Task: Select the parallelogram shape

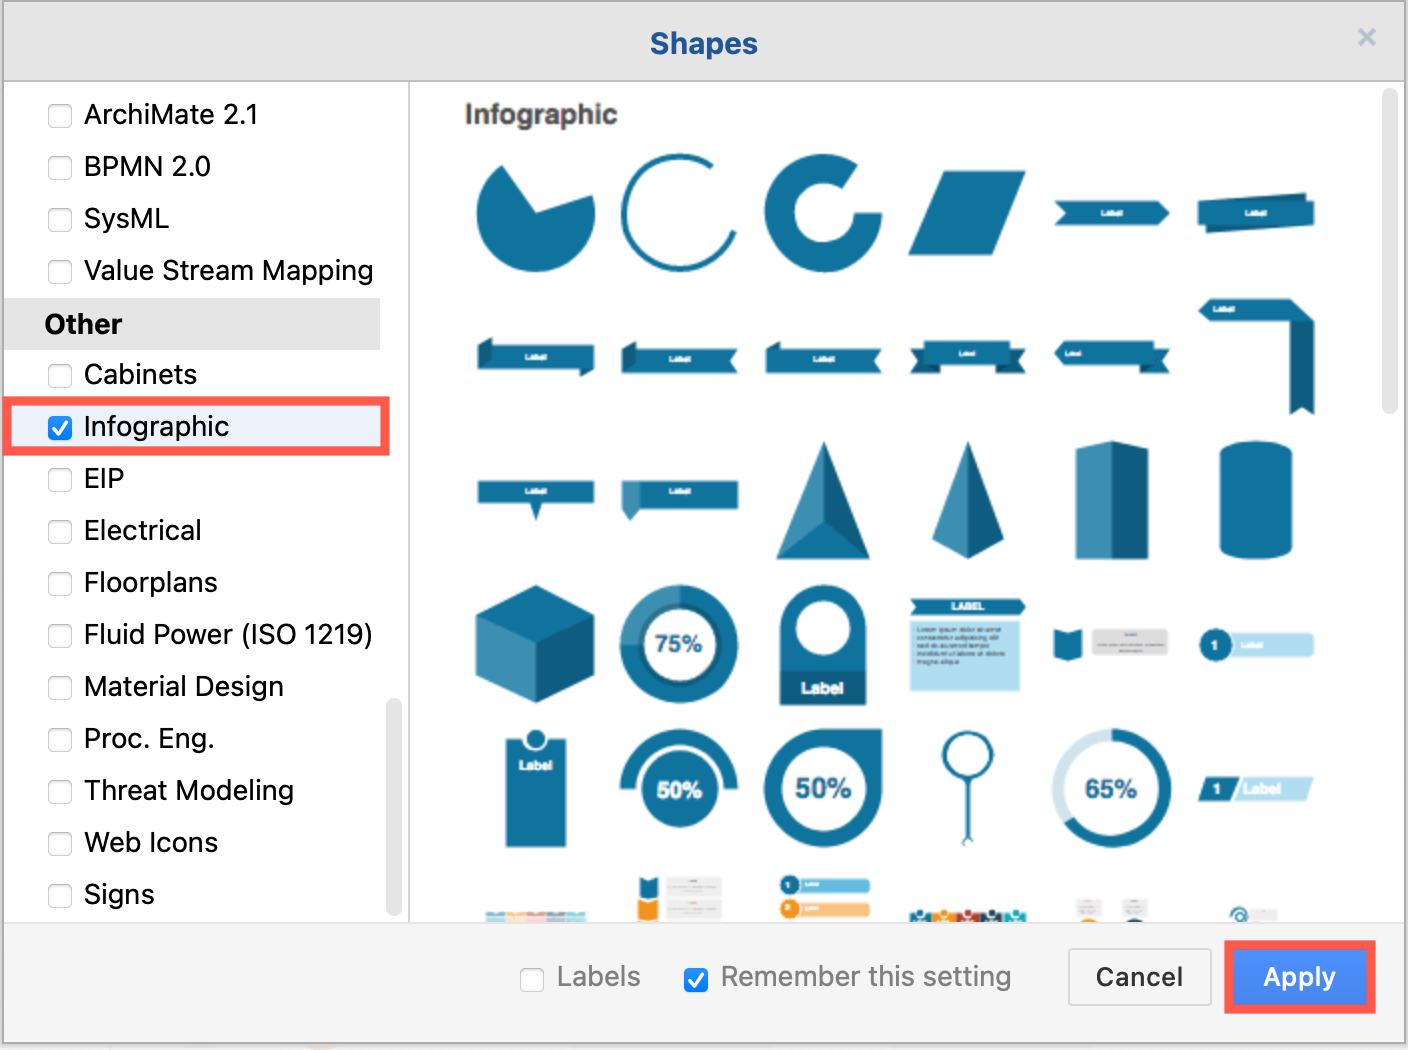Action: click(x=965, y=215)
